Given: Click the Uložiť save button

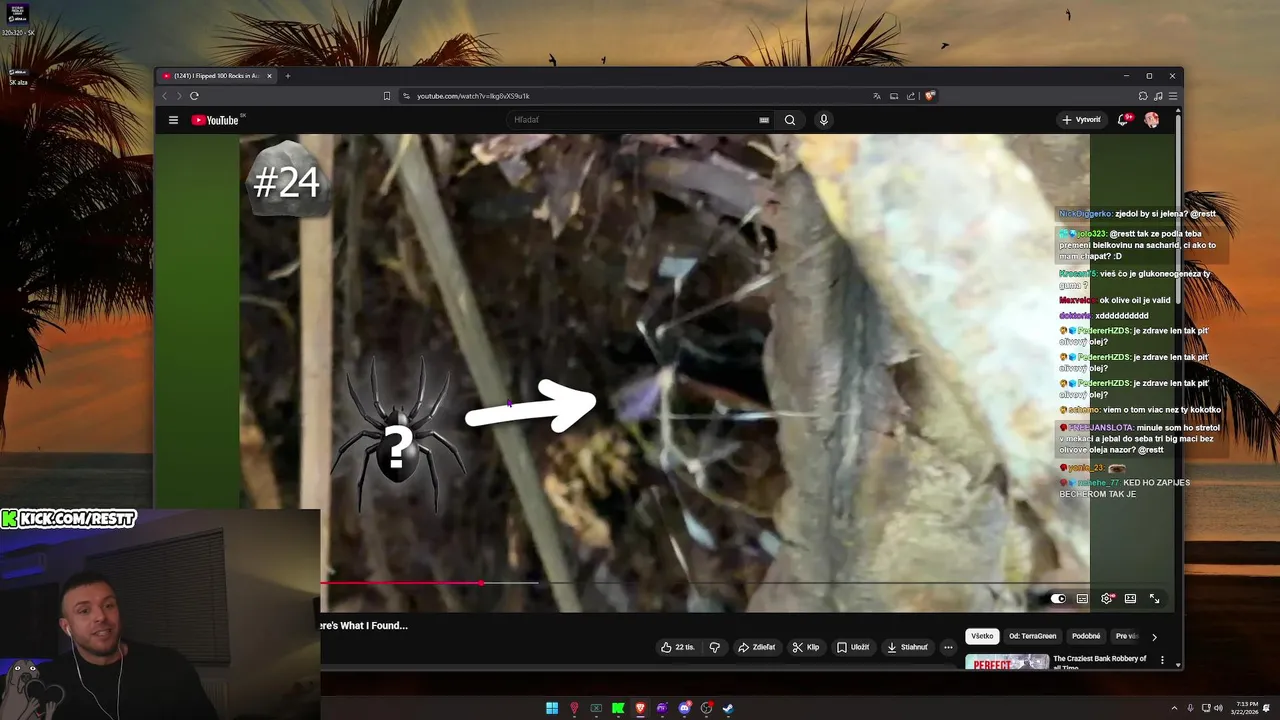Looking at the screenshot, I should 853,647.
